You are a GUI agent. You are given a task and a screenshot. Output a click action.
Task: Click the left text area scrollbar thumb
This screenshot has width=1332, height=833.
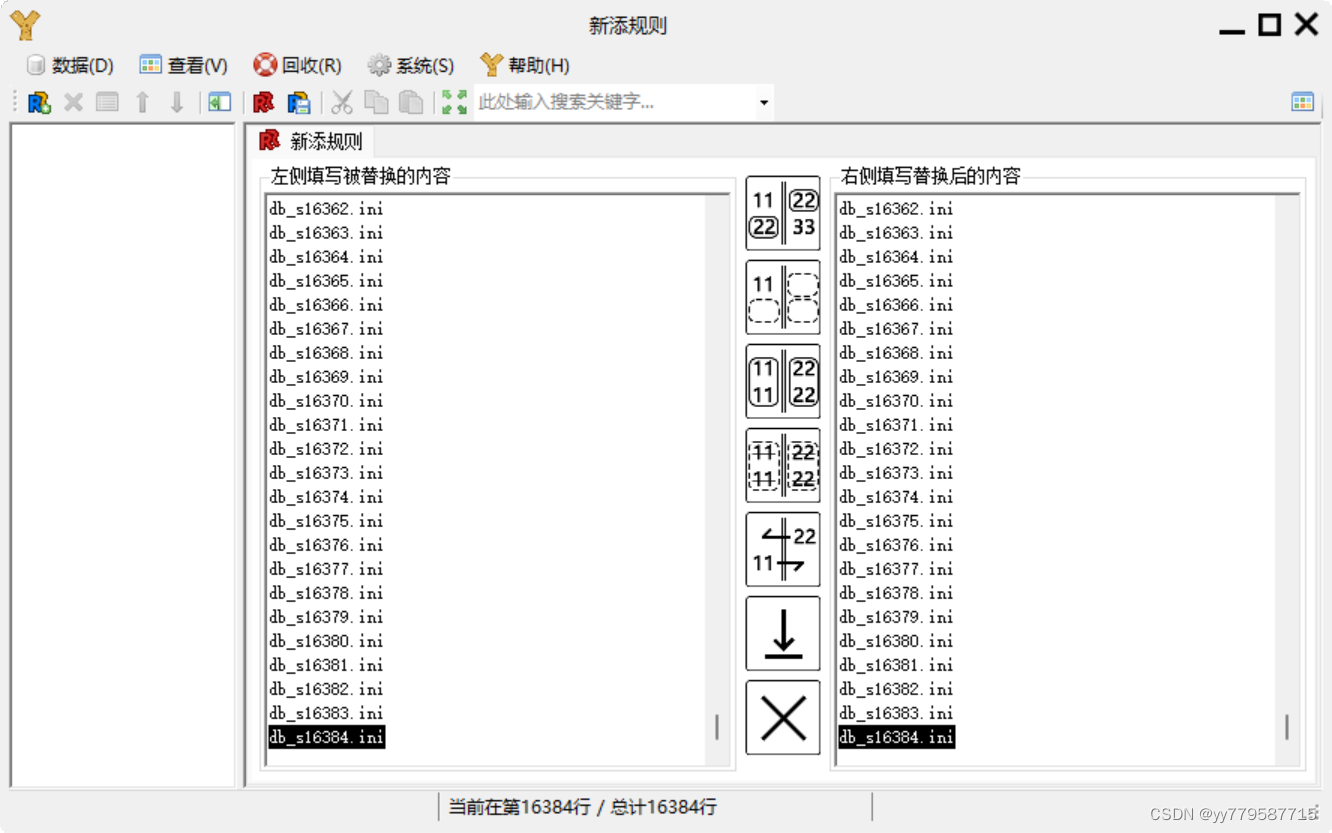pos(716,727)
